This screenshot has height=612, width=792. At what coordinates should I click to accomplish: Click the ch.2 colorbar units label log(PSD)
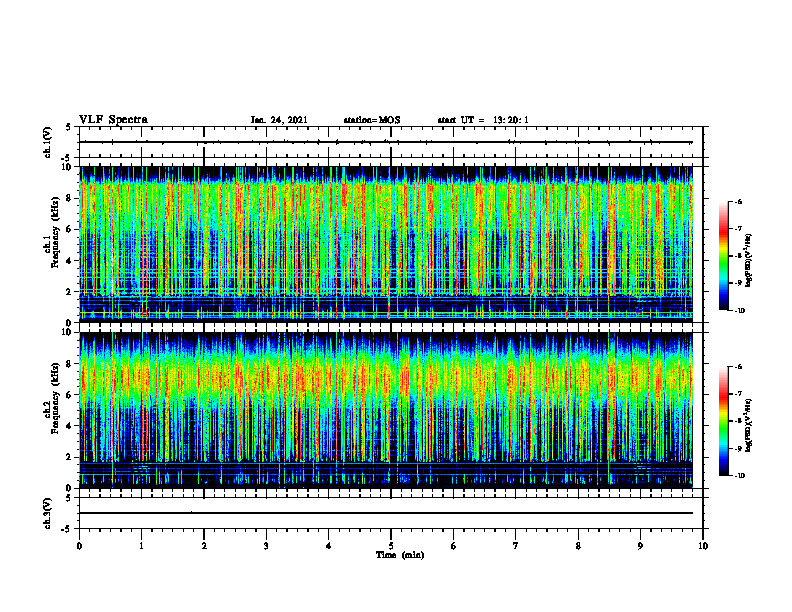tap(749, 424)
